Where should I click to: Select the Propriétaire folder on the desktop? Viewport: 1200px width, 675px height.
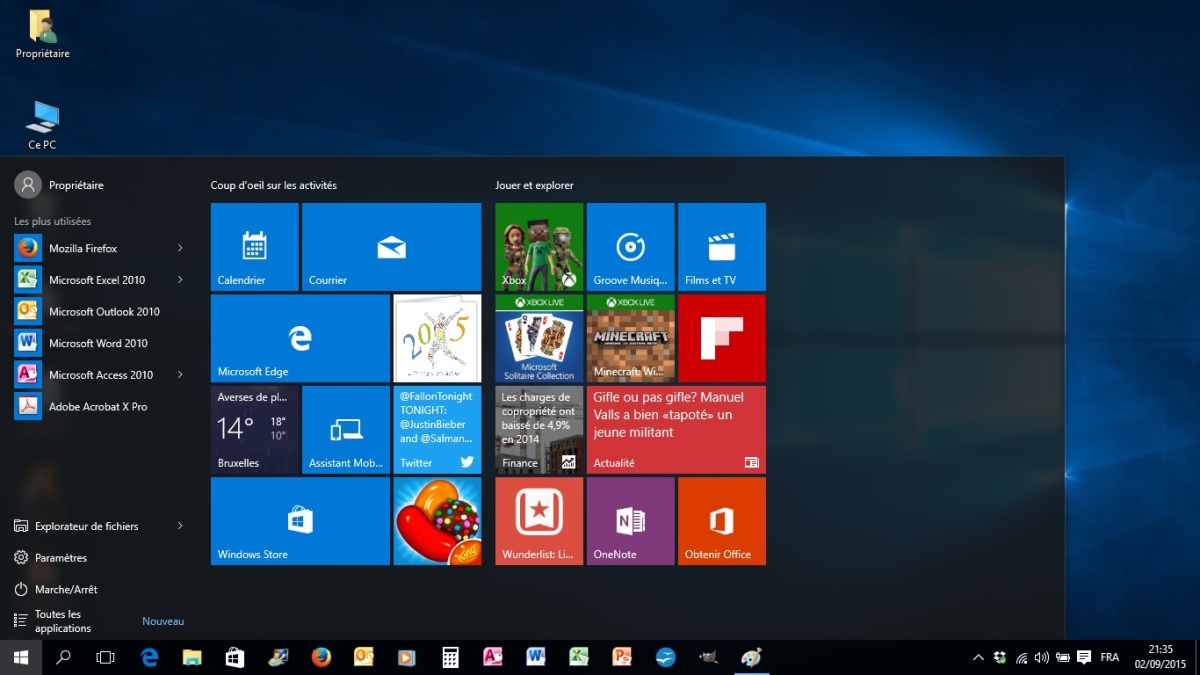[x=43, y=35]
